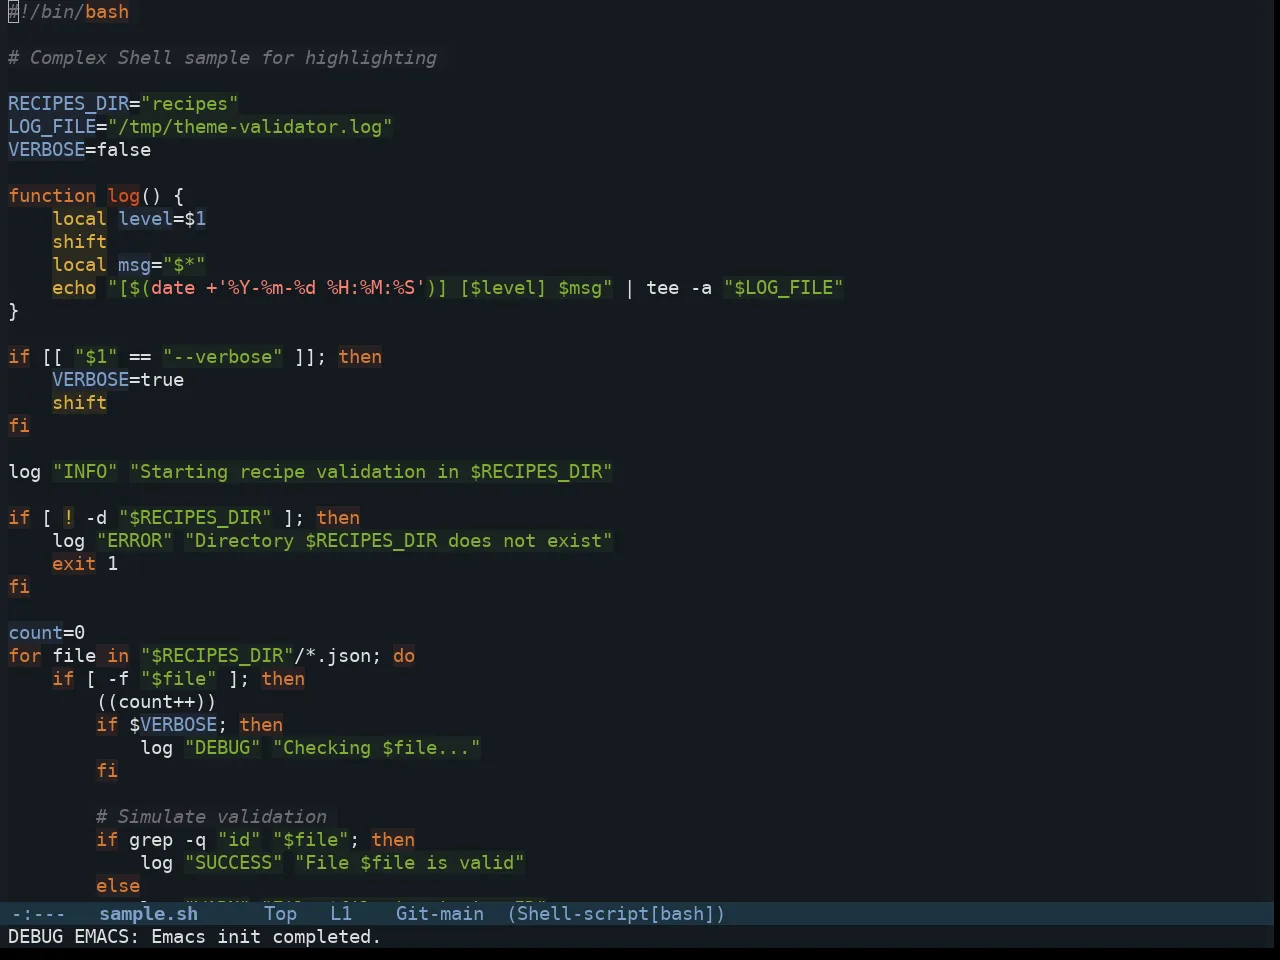Click the Git-main version control indicator
The height and width of the screenshot is (960, 1280).
[x=439, y=913]
